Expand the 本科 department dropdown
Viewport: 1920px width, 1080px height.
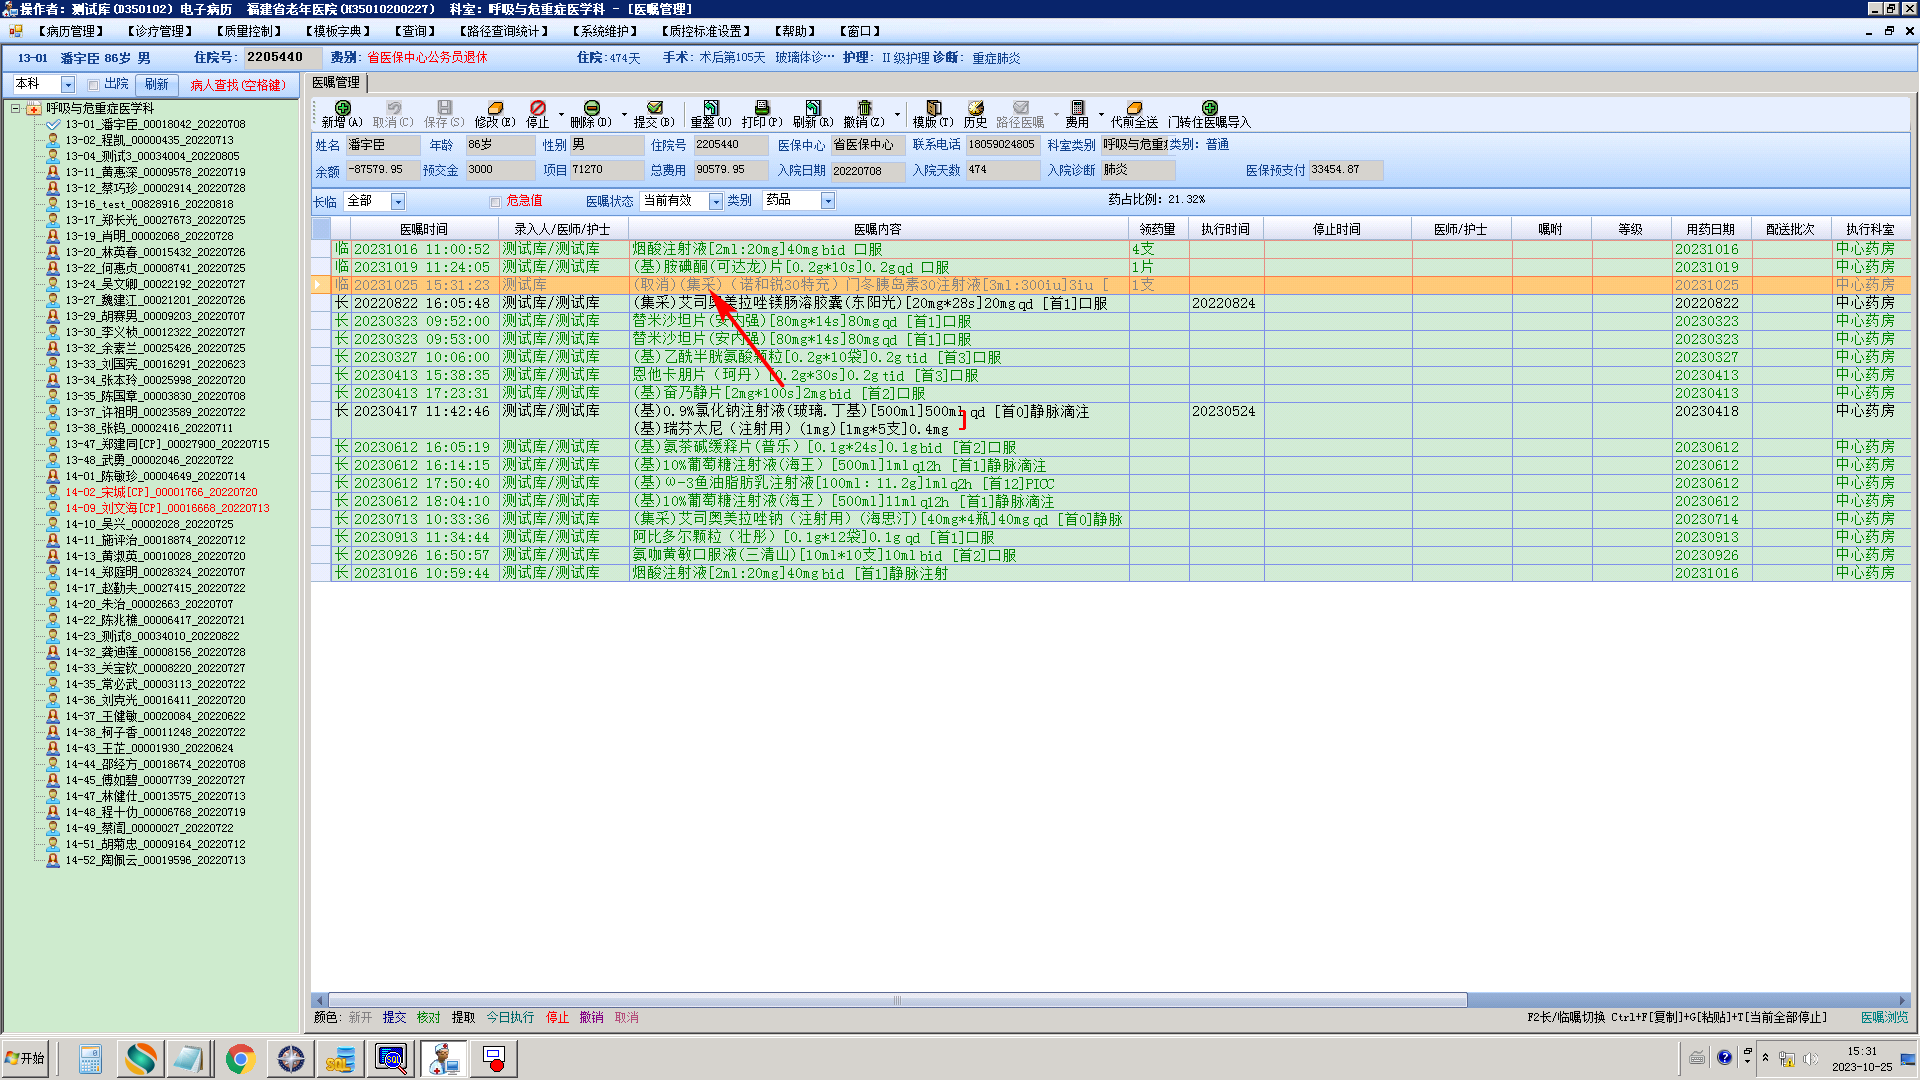pyautogui.click(x=68, y=85)
